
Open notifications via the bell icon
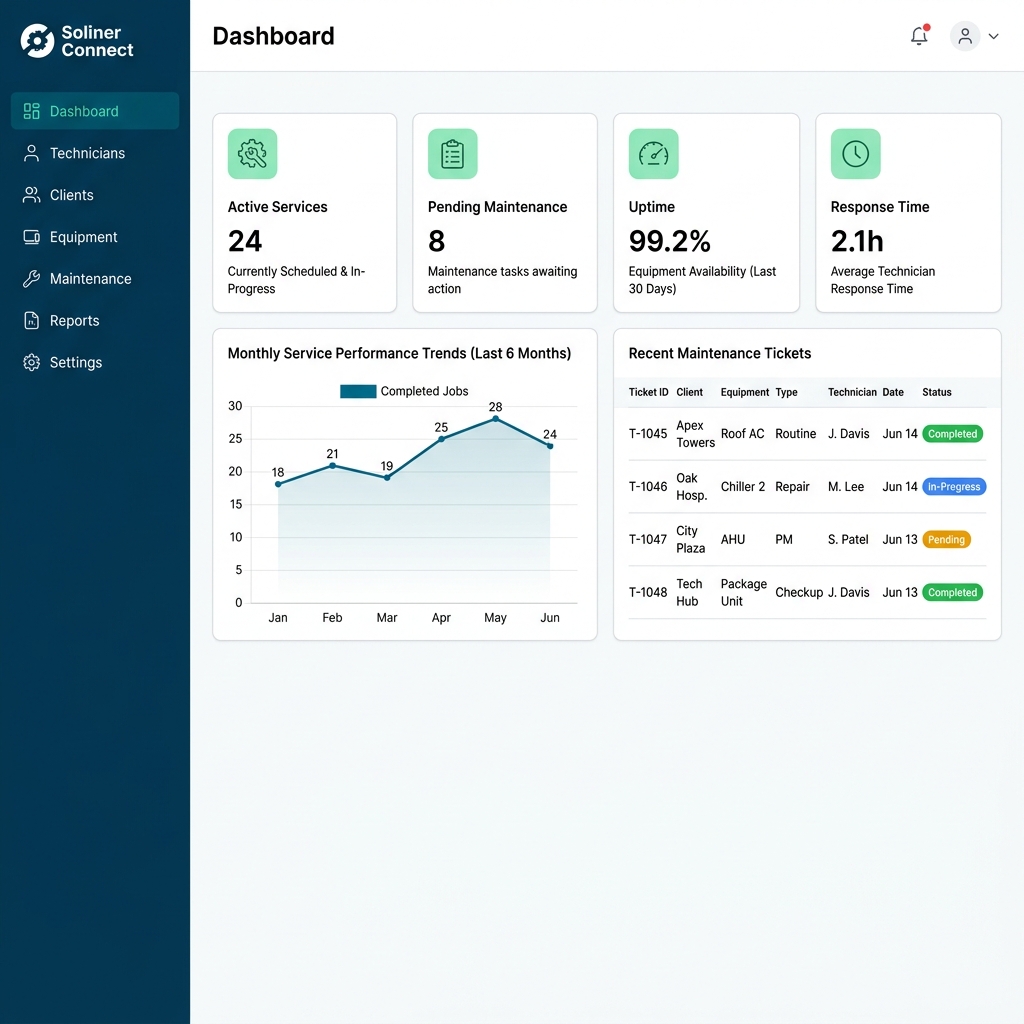pos(919,36)
